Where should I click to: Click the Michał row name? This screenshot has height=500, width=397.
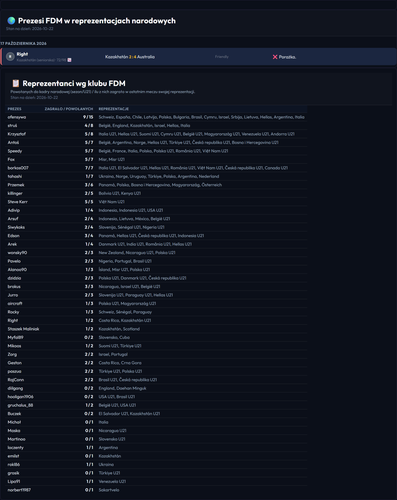(14, 422)
